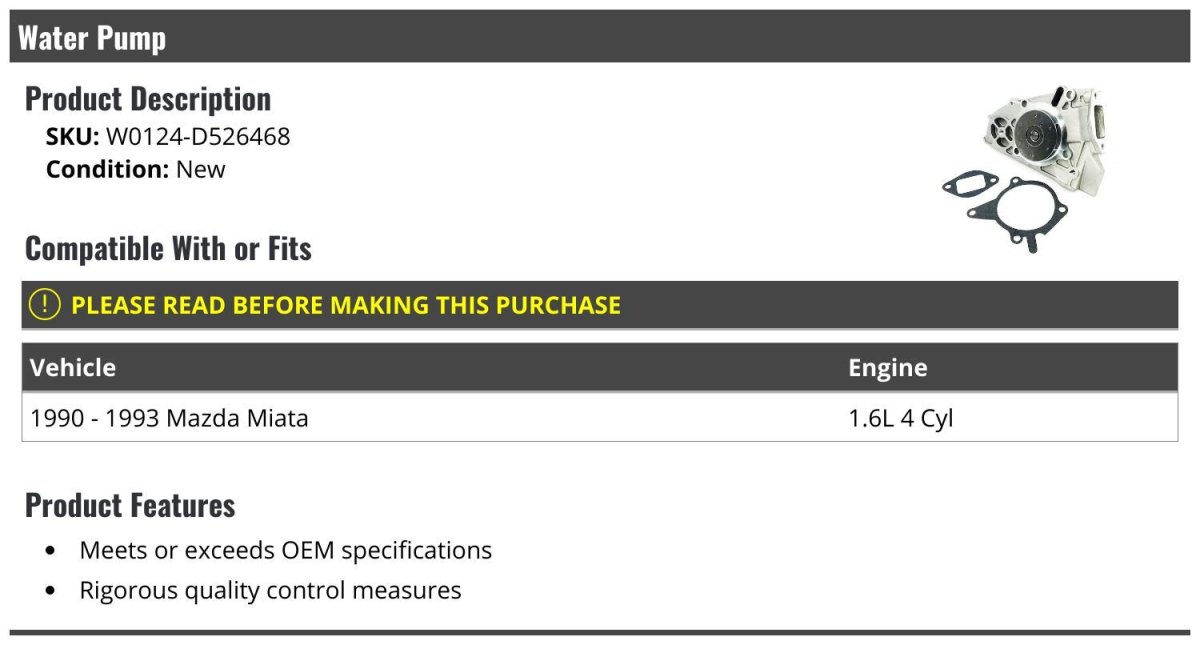Click the Vehicle column header
The width and height of the screenshot is (1200, 645).
[x=73, y=367]
